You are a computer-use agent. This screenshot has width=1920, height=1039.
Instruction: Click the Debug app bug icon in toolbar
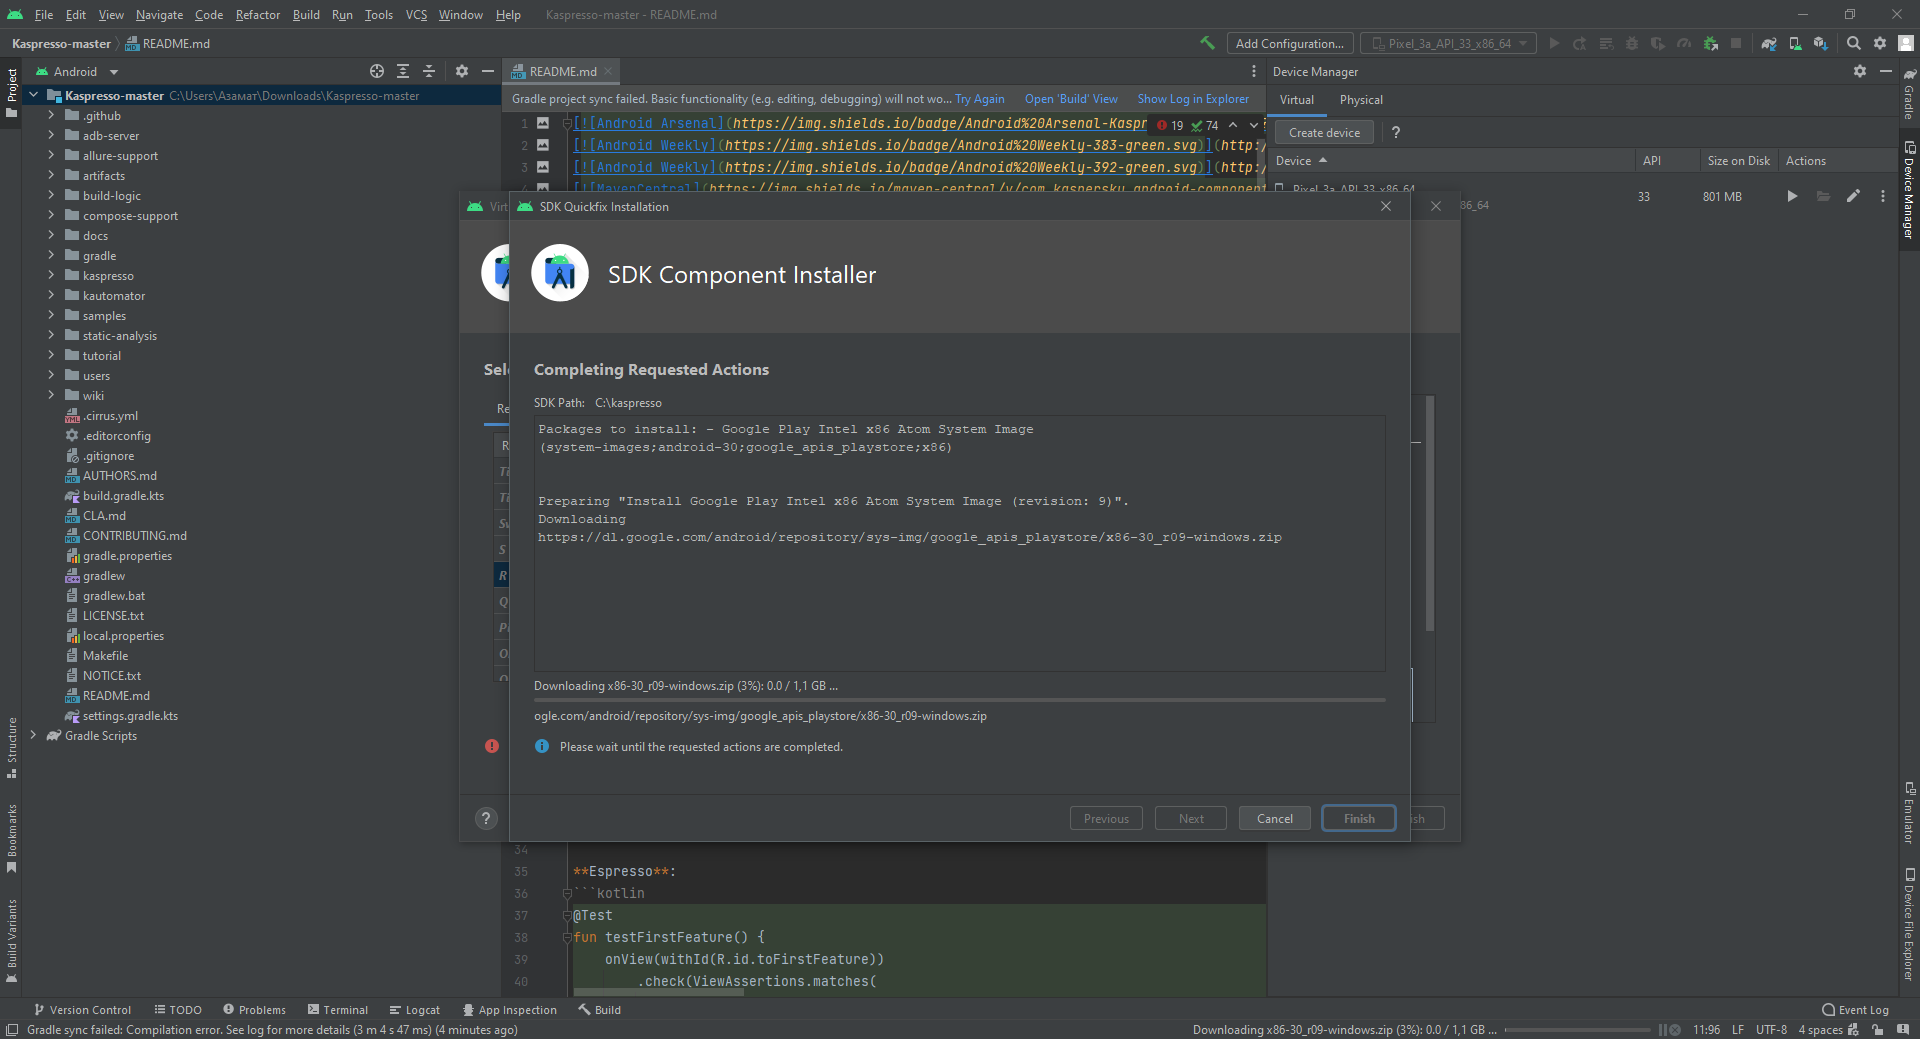(1632, 43)
